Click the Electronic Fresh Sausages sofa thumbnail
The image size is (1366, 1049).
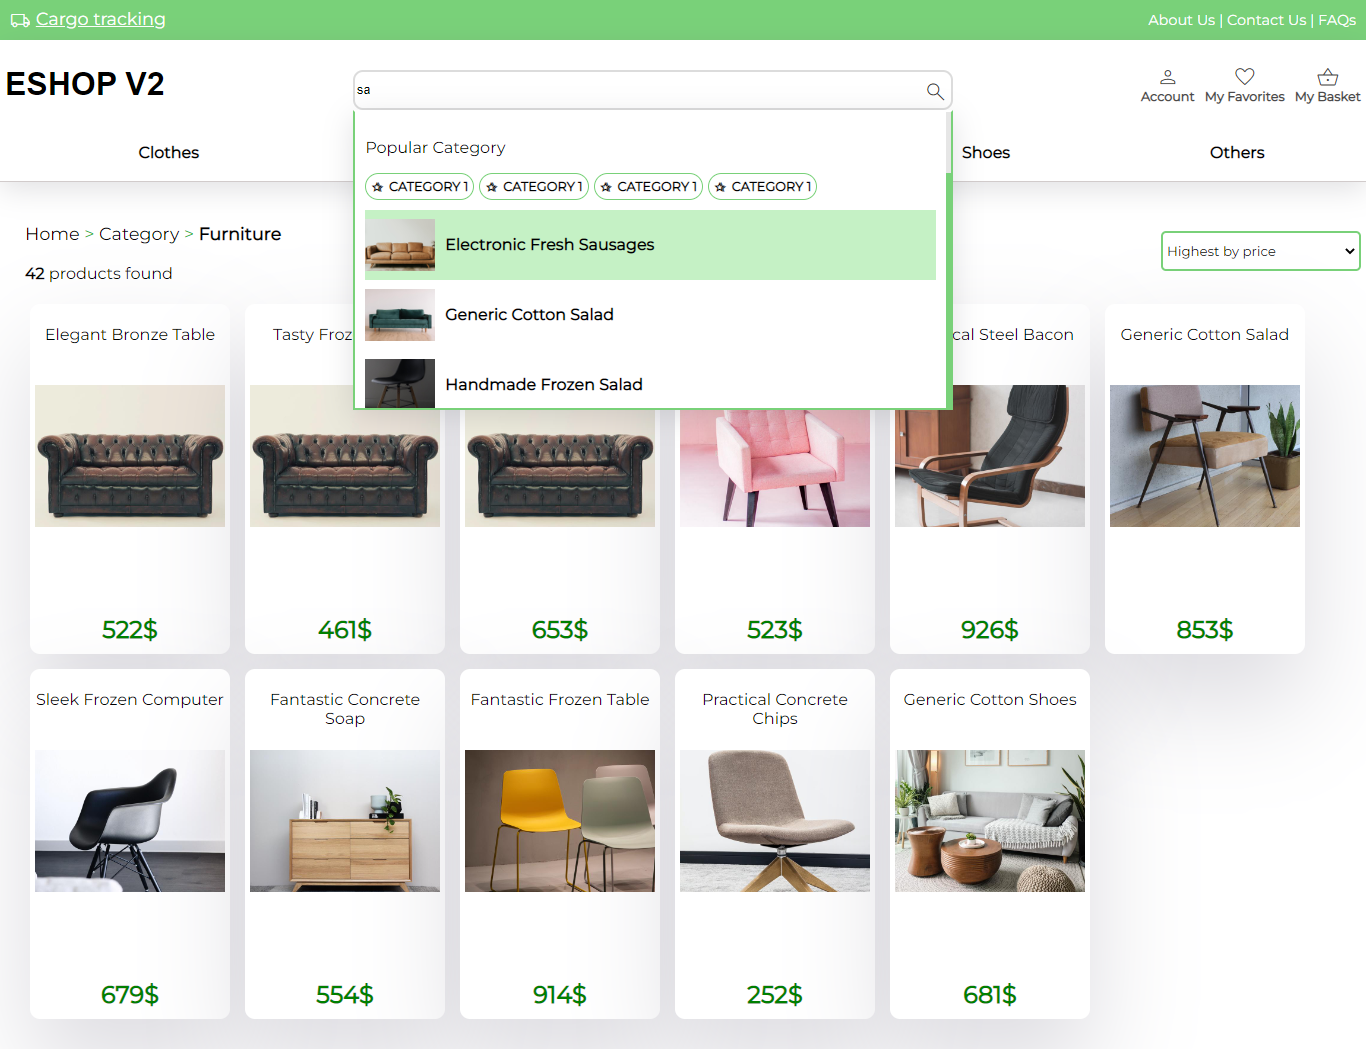point(399,245)
